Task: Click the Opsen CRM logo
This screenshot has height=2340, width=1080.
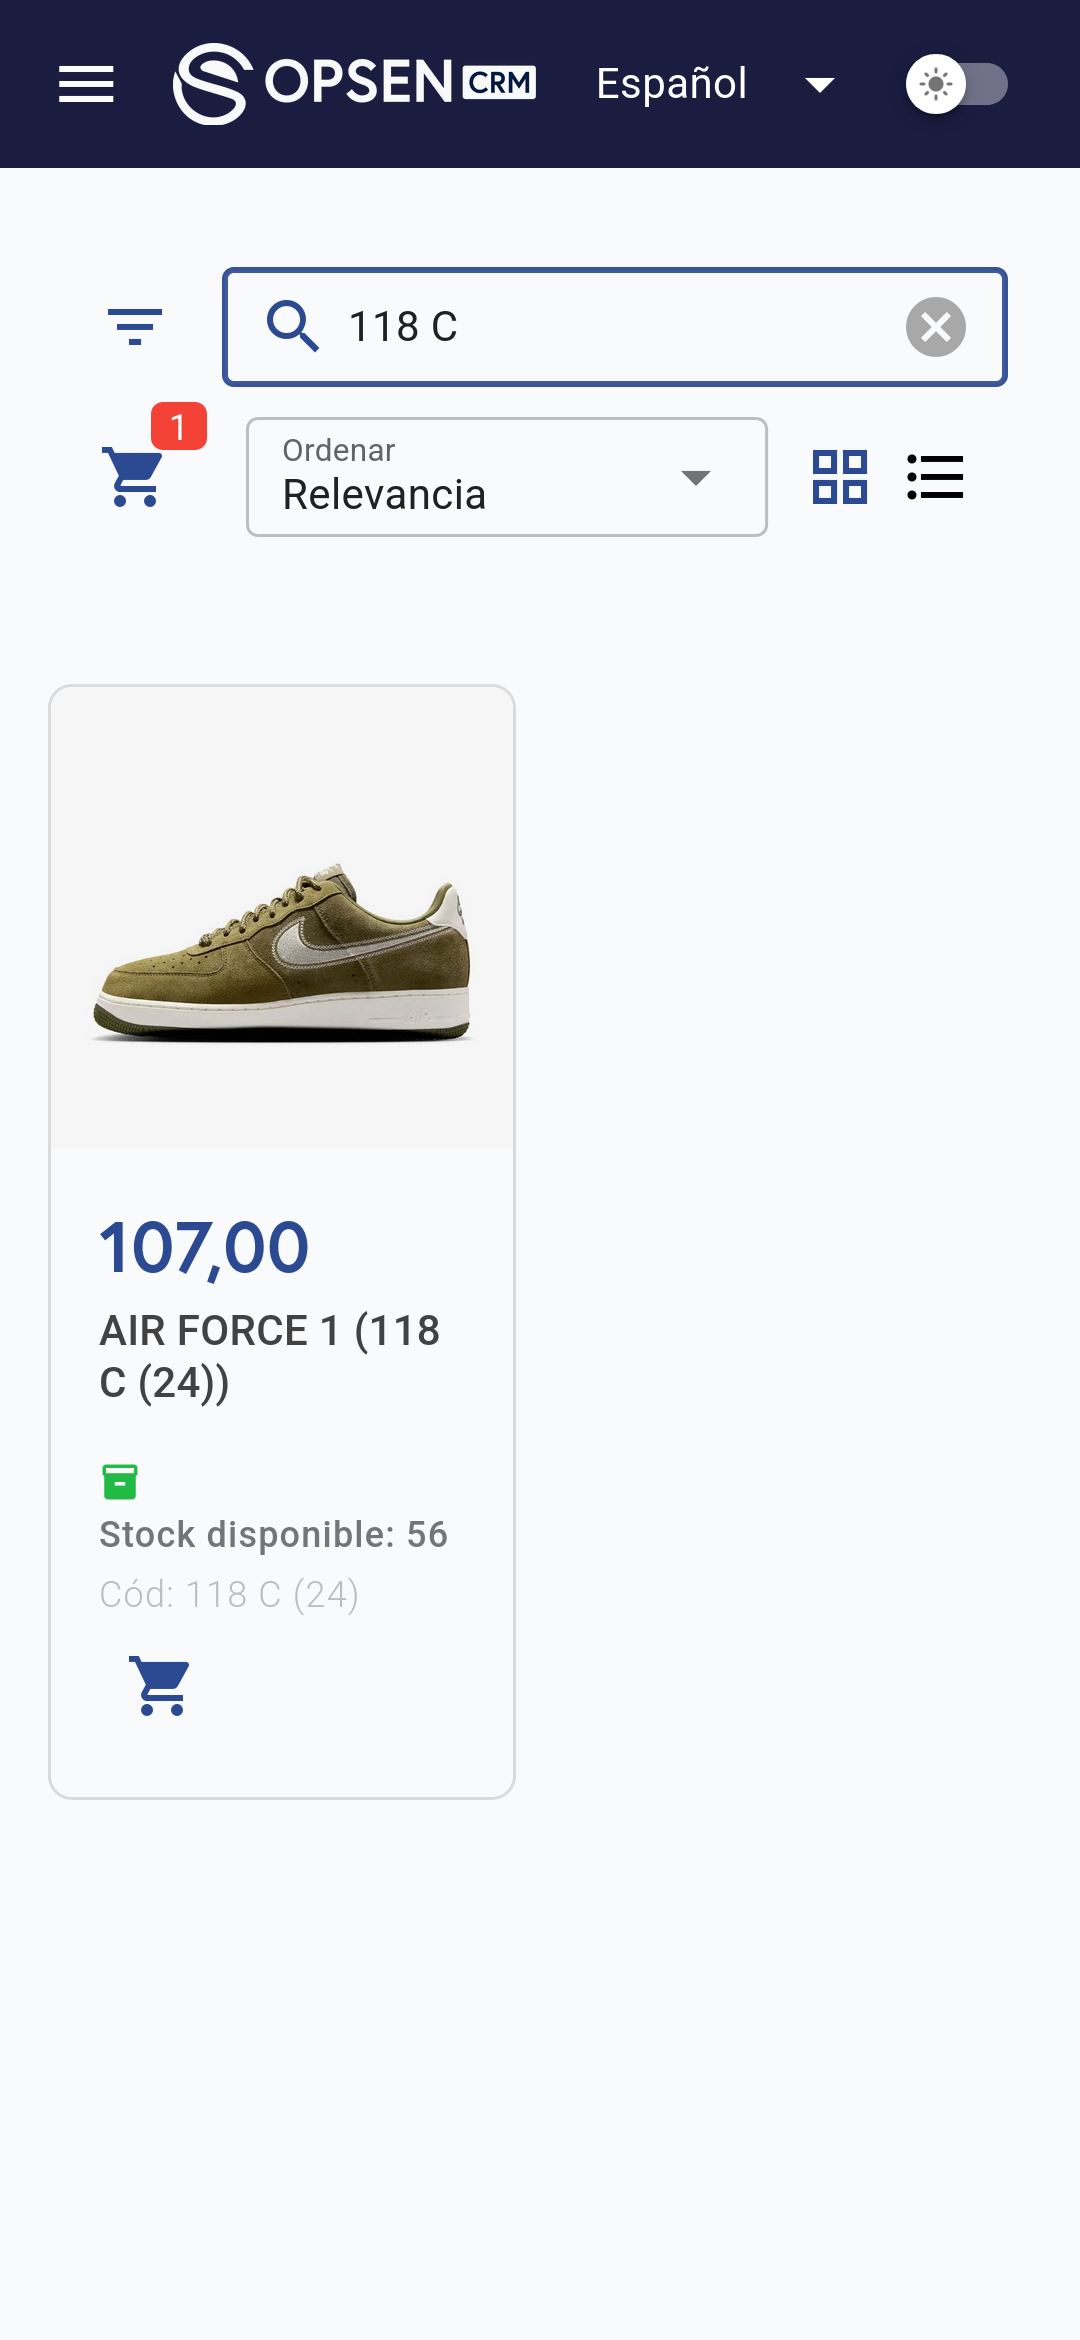Action: [355, 84]
